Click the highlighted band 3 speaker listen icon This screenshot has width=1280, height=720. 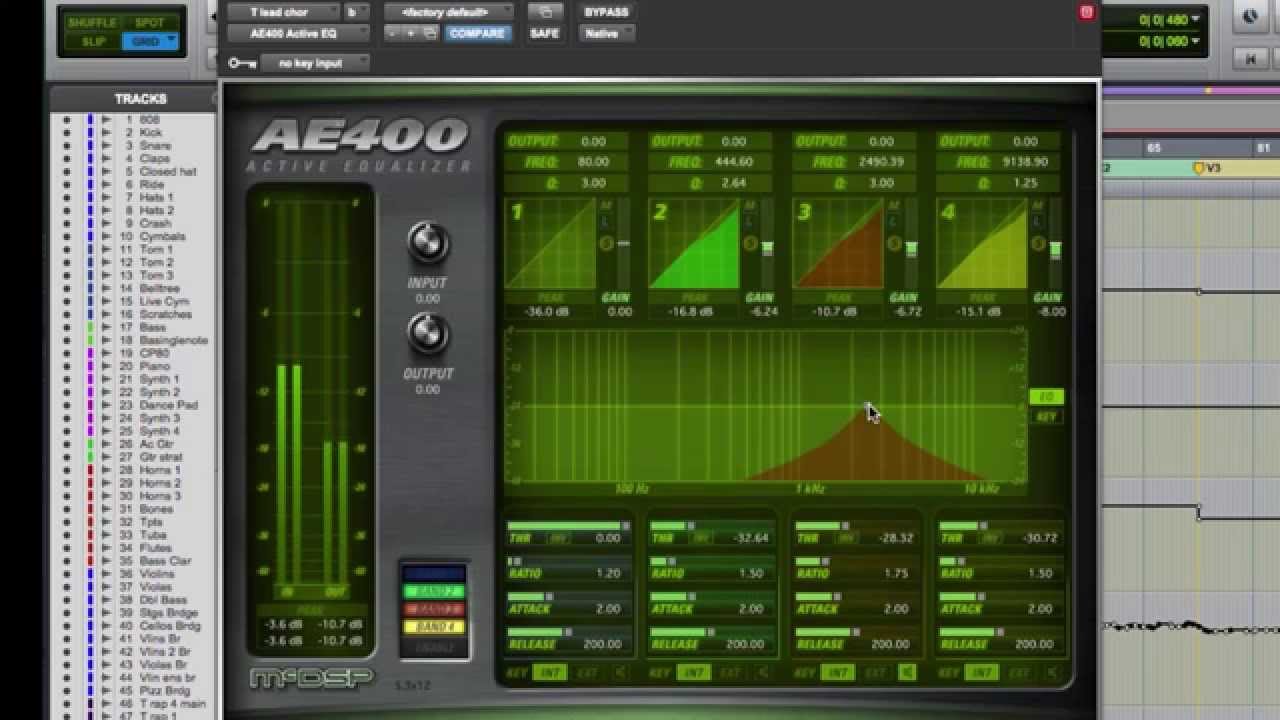click(x=907, y=672)
